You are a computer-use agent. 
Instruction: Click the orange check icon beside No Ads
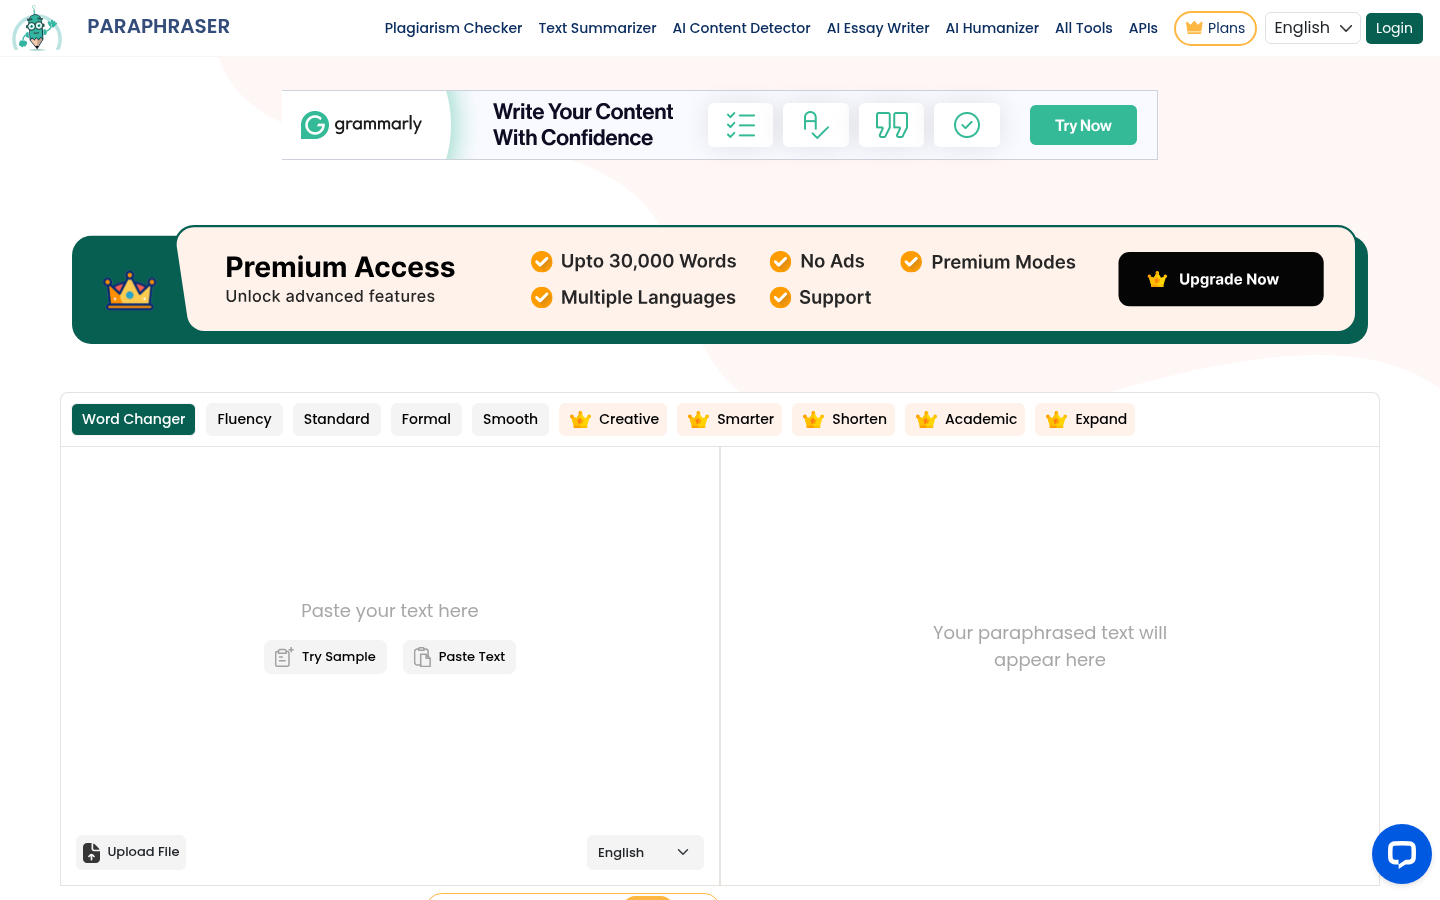point(780,262)
